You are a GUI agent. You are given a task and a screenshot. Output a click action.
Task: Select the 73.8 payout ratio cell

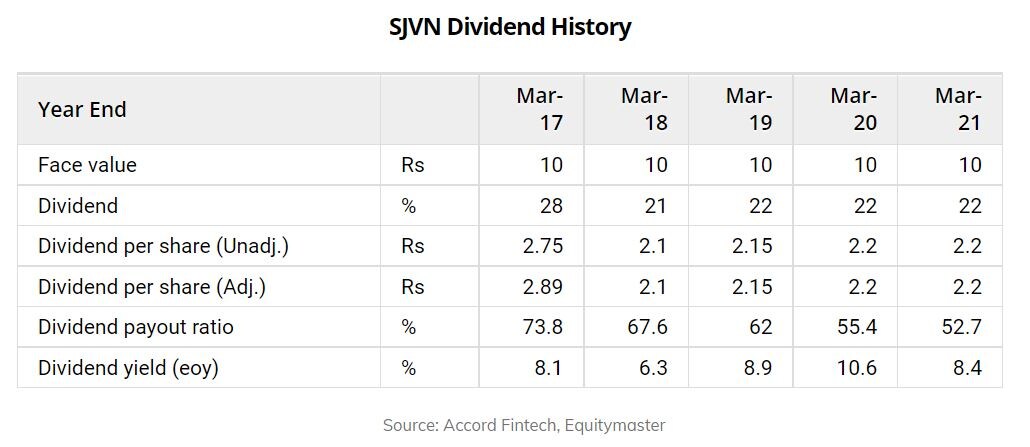pyautogui.click(x=542, y=327)
